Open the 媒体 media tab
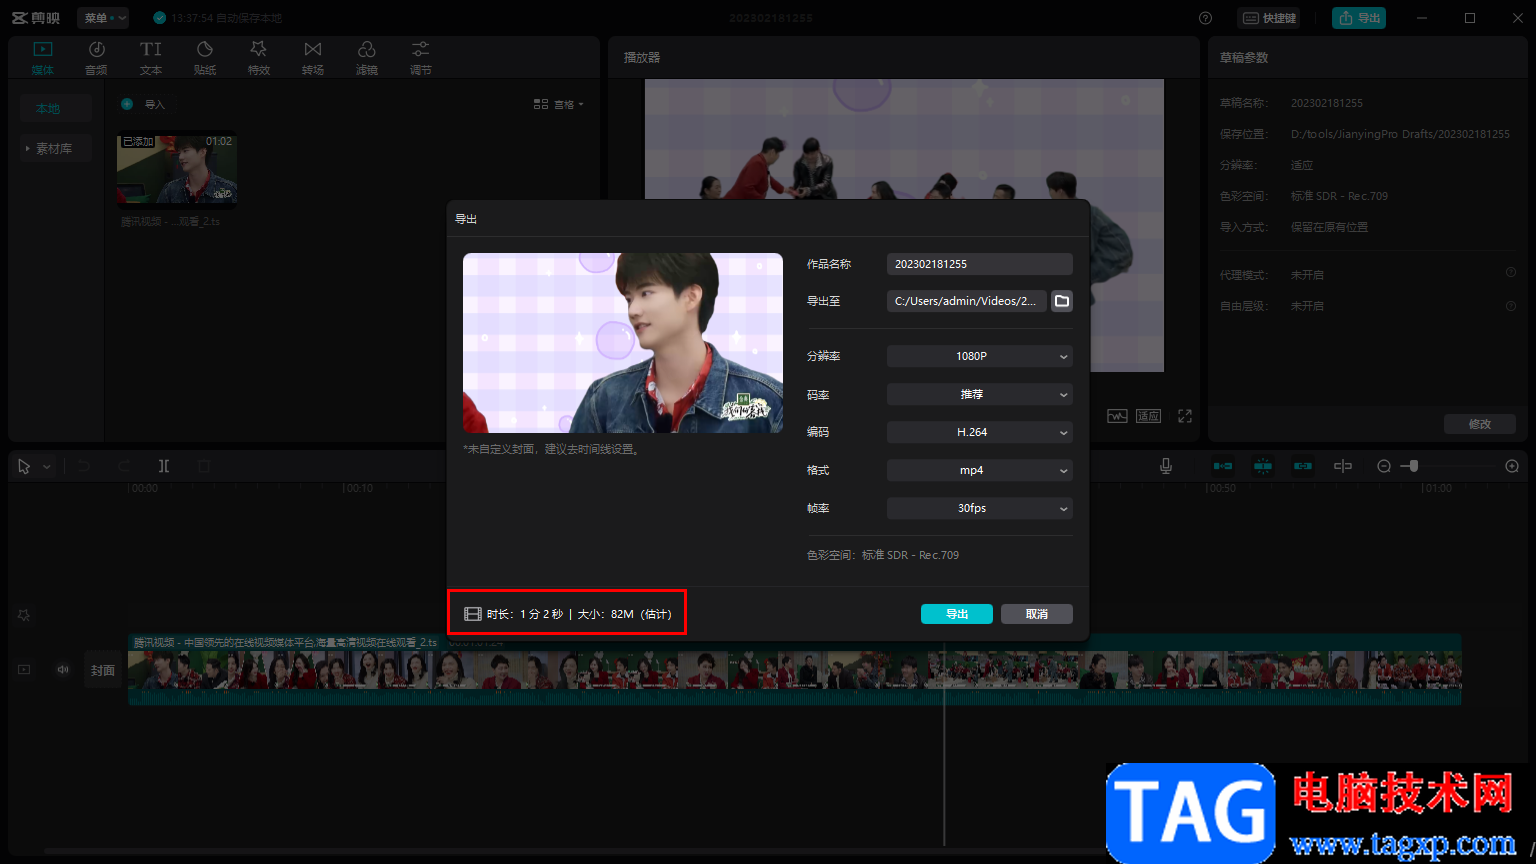Viewport: 1536px width, 864px height. pyautogui.click(x=43, y=57)
